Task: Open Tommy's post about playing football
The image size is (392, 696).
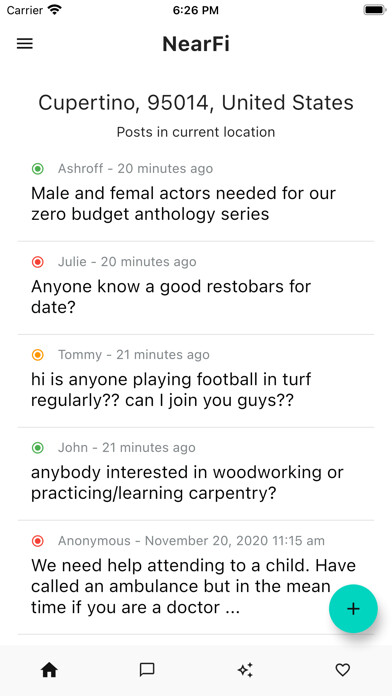Action: (196, 381)
